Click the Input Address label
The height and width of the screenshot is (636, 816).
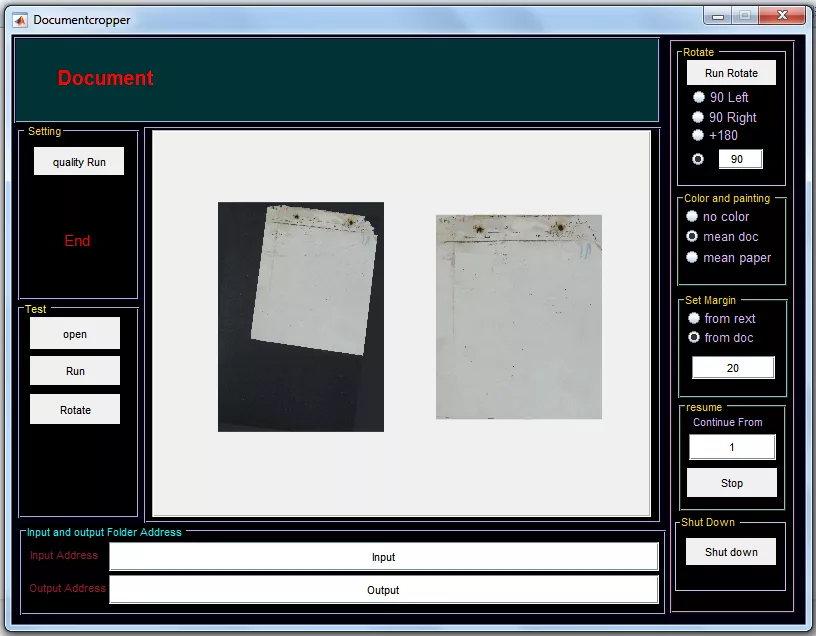coord(64,555)
